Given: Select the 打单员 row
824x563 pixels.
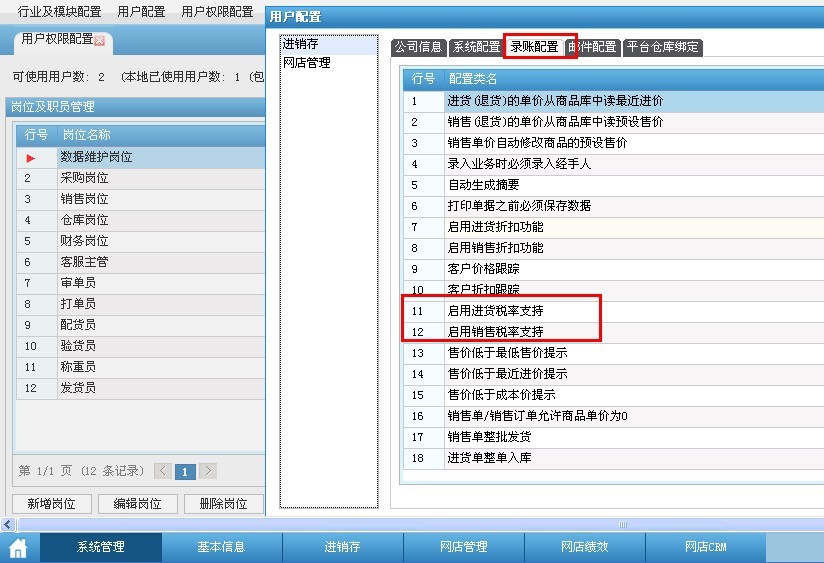Looking at the screenshot, I should [141, 304].
